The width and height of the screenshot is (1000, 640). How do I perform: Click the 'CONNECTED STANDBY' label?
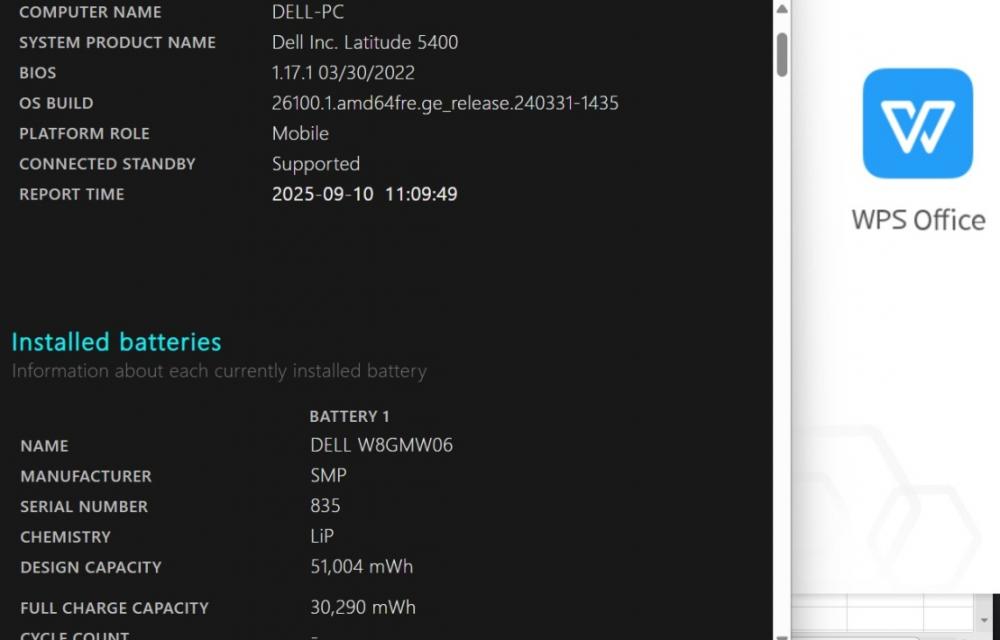coord(107,164)
